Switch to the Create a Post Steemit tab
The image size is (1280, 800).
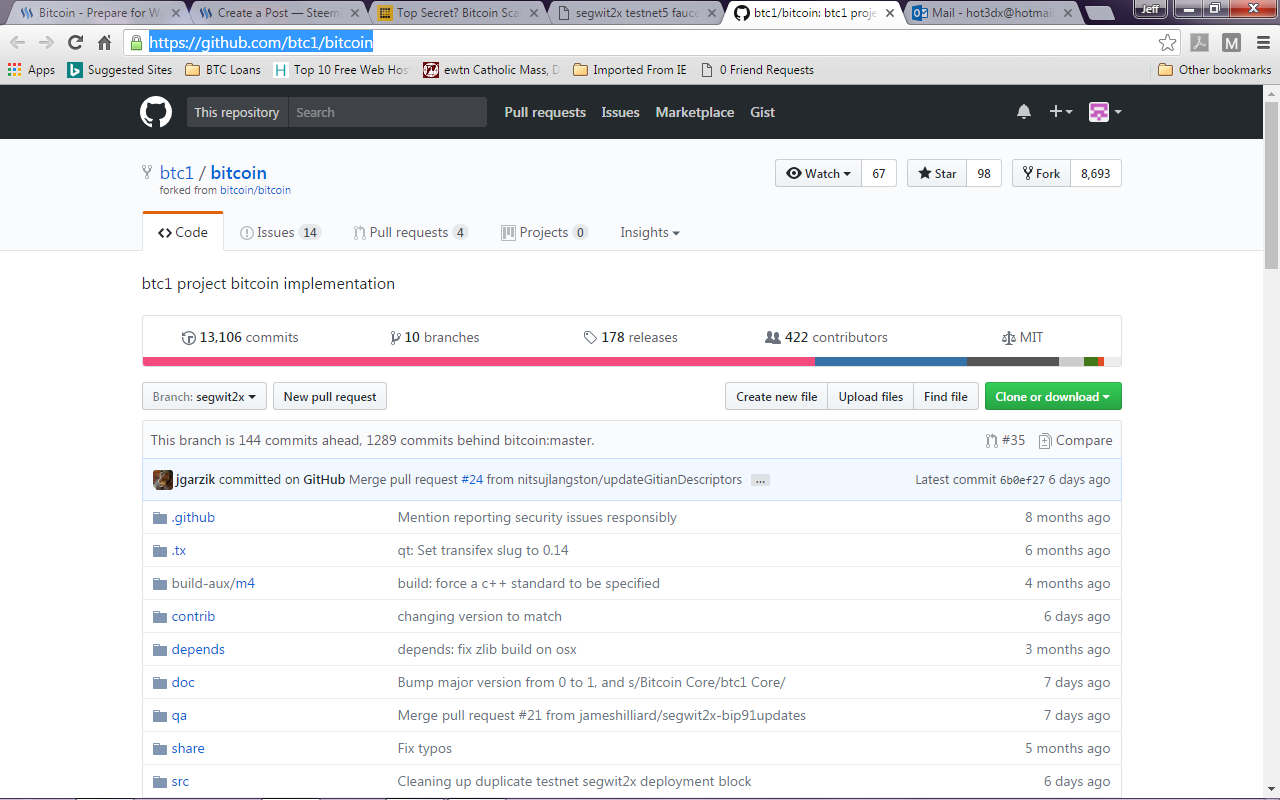[x=277, y=13]
